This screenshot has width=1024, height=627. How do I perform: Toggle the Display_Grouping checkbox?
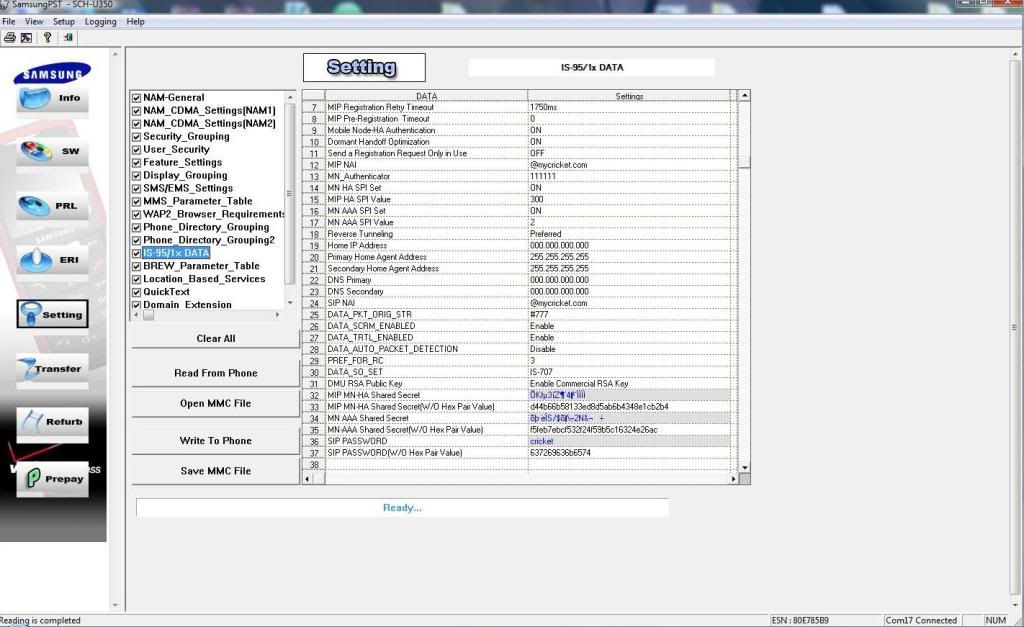[136, 176]
